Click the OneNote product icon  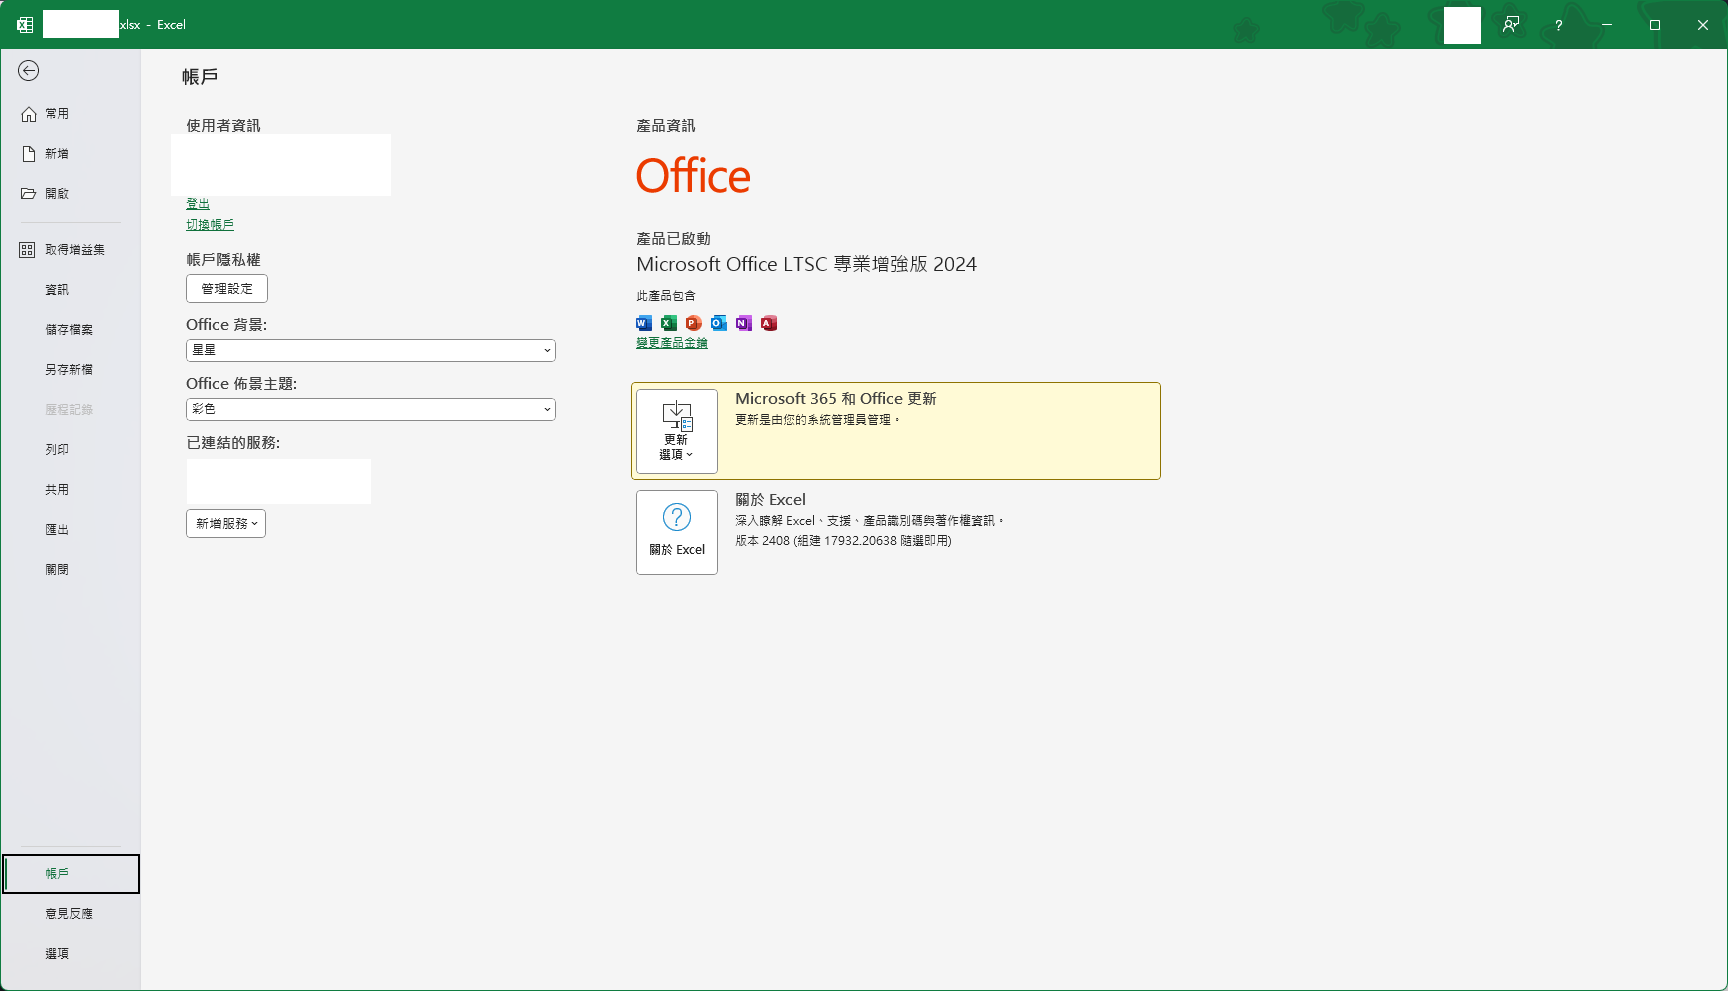[744, 323]
